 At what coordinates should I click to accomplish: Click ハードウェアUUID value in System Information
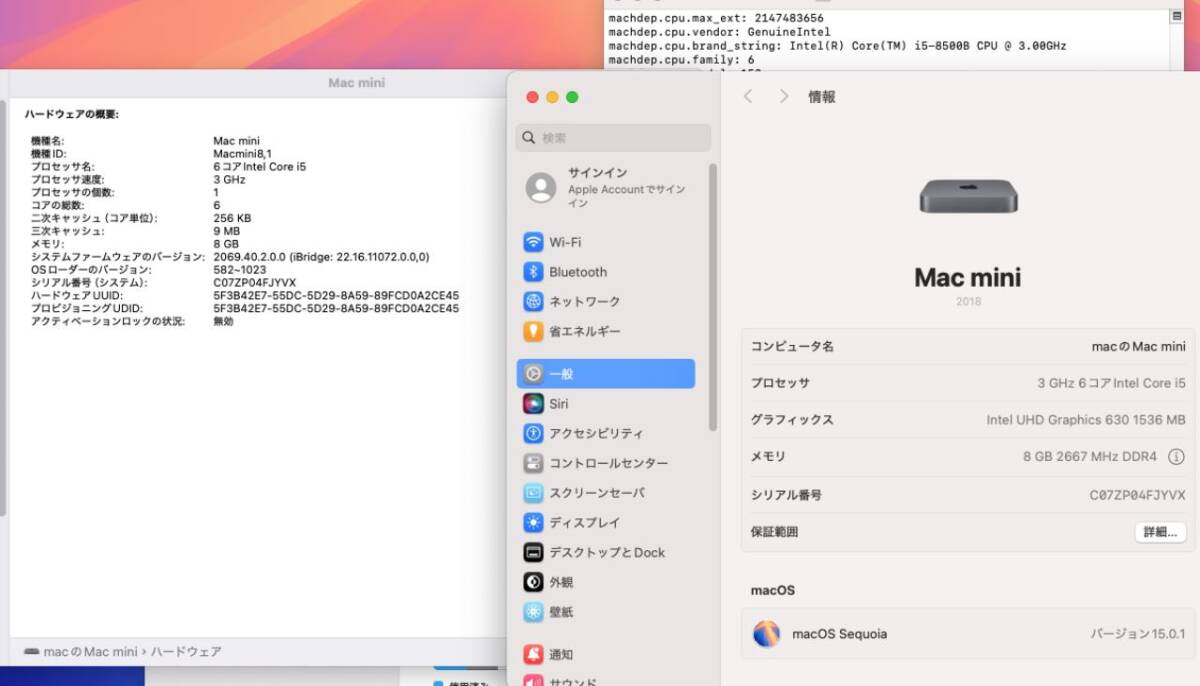tap(336, 296)
